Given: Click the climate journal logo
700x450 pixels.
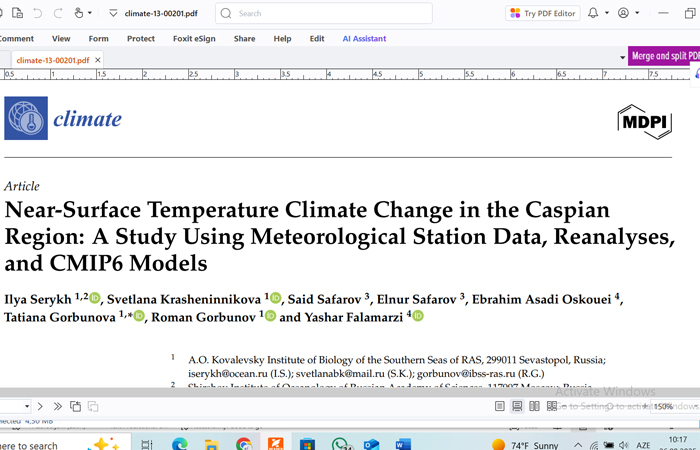Looking at the screenshot, I should [63, 118].
